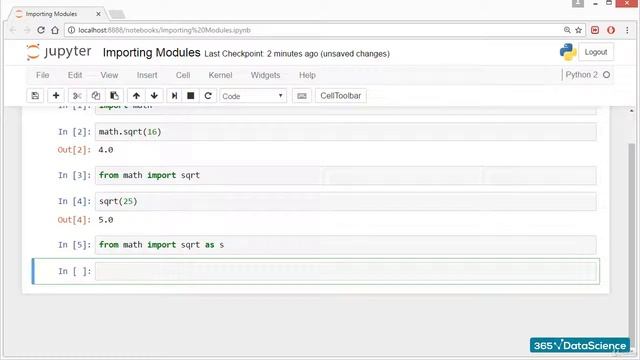The width and height of the screenshot is (640, 360).
Task: Insert cell below with the plus icon
Action: click(x=56, y=96)
